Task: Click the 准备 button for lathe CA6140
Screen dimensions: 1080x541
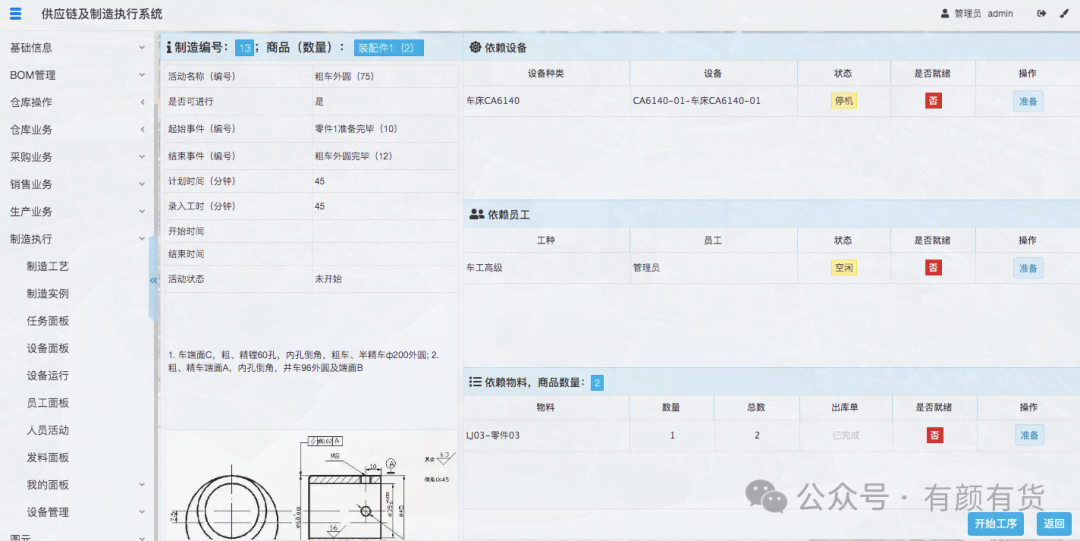Action: pyautogui.click(x=1027, y=101)
